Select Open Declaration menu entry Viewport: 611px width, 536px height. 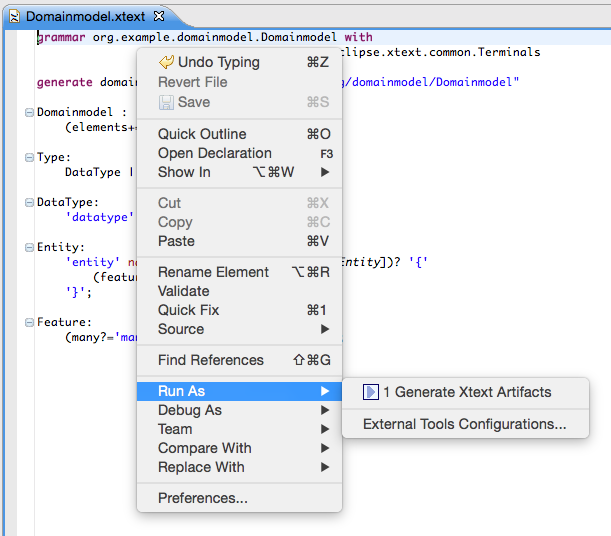click(x=214, y=153)
